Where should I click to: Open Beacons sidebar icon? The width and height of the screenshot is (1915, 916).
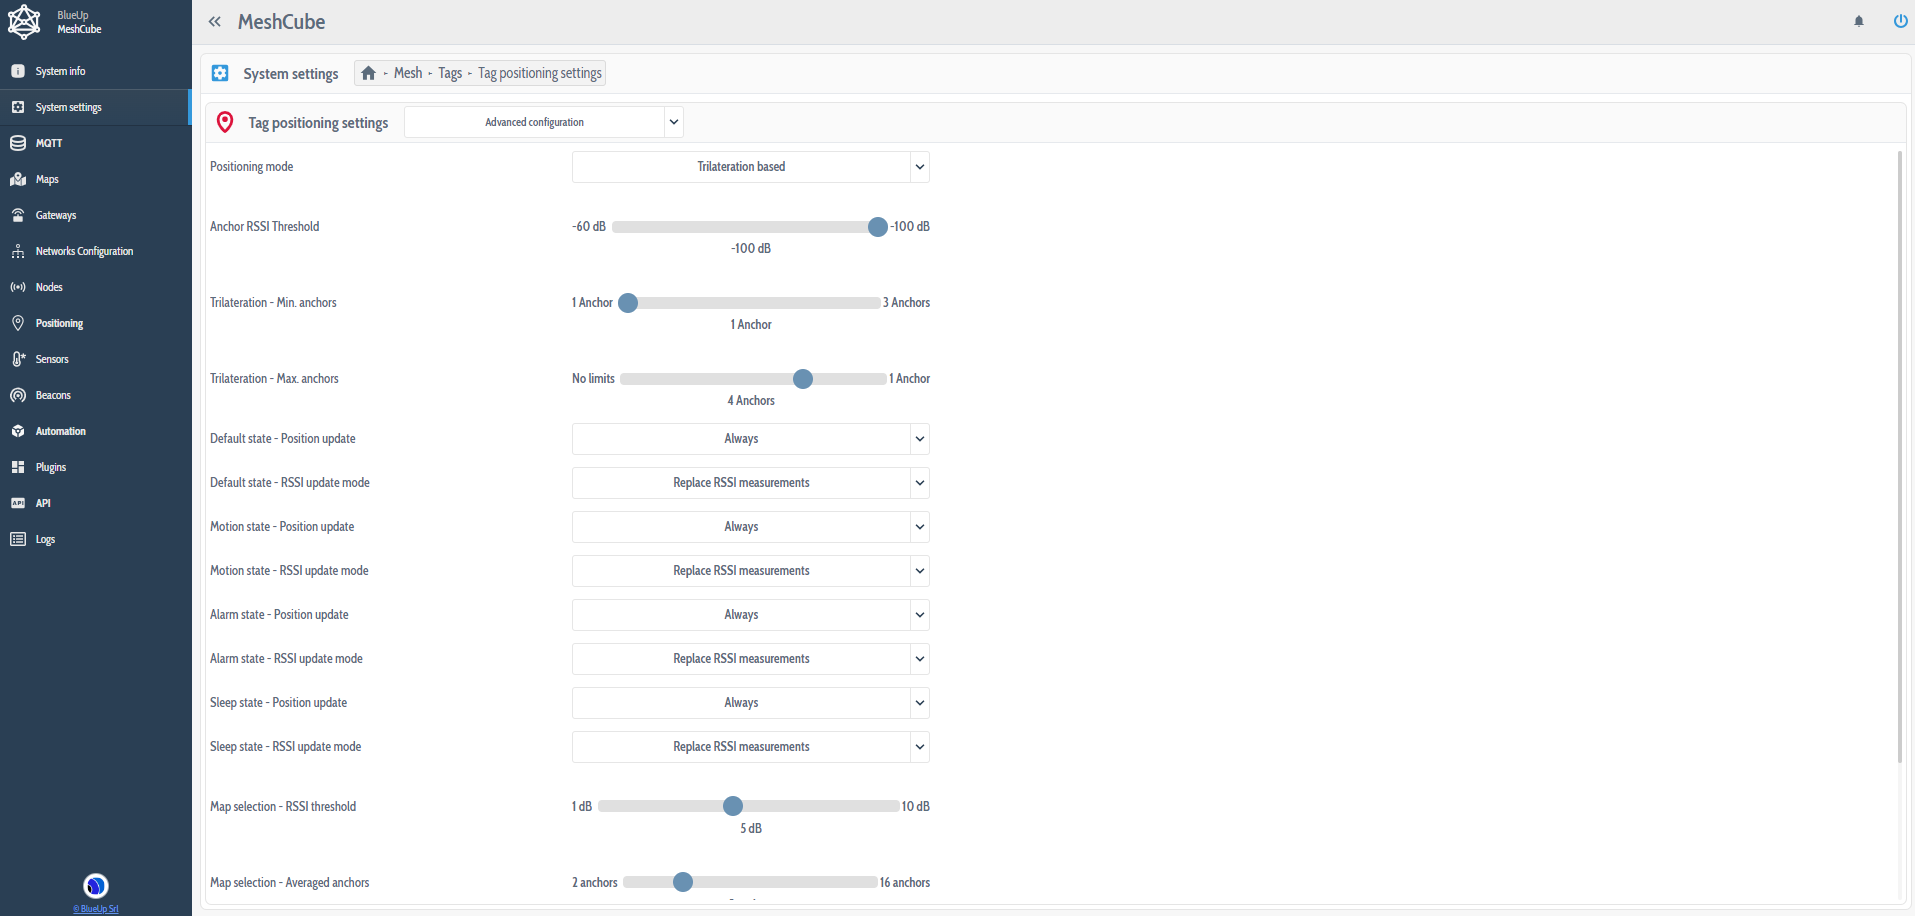tap(18, 395)
